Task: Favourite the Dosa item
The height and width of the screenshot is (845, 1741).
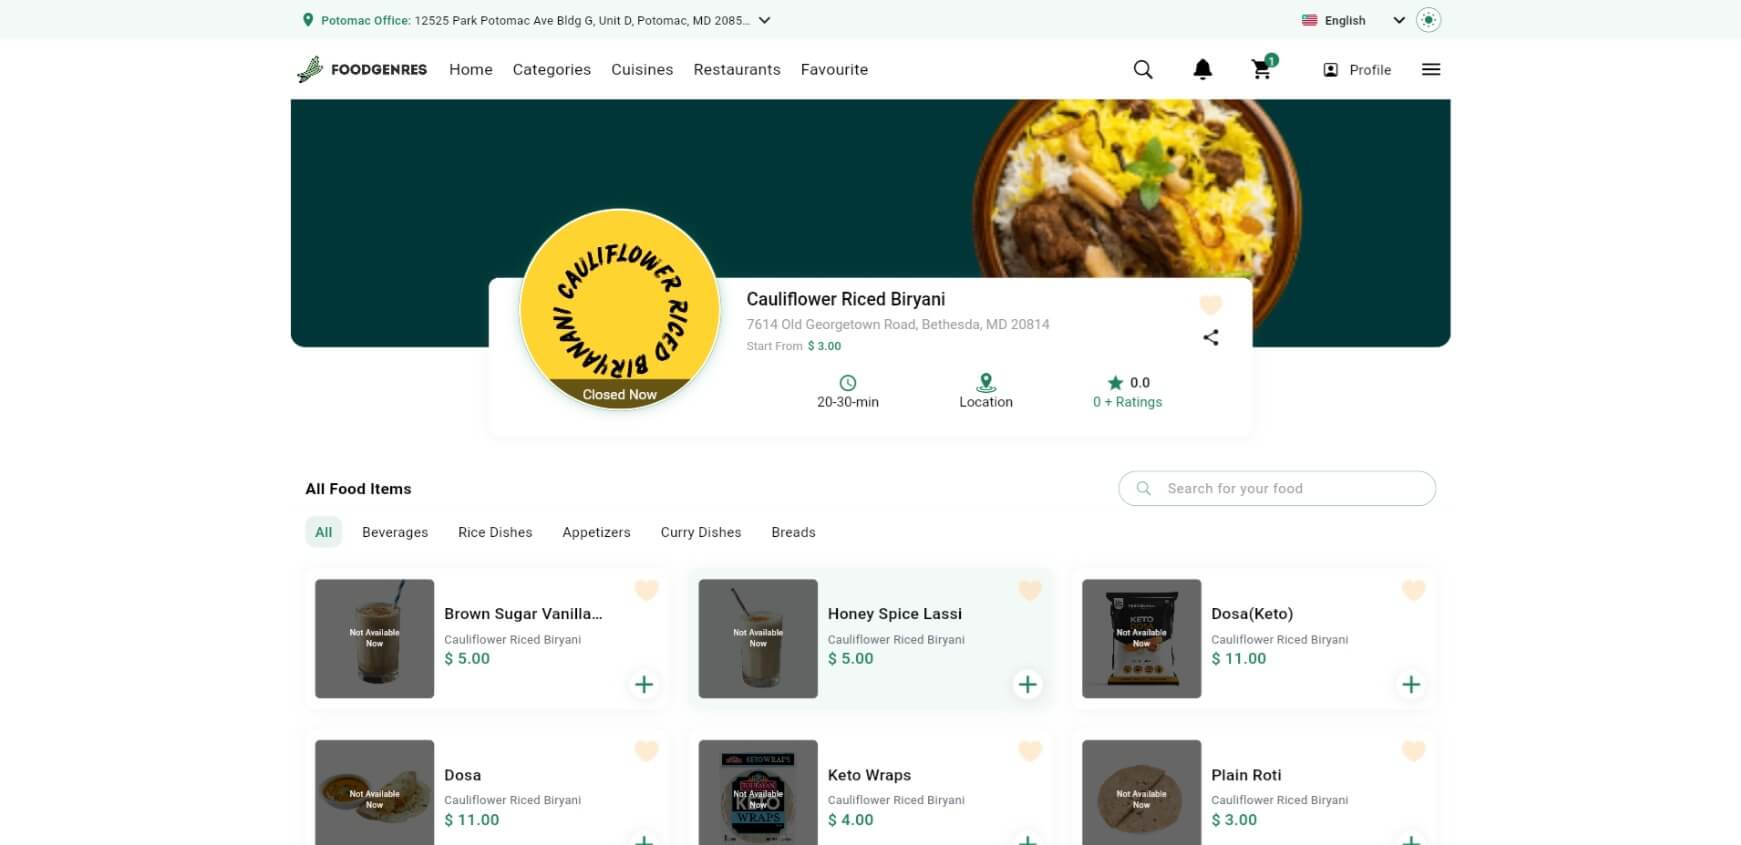Action: point(647,751)
